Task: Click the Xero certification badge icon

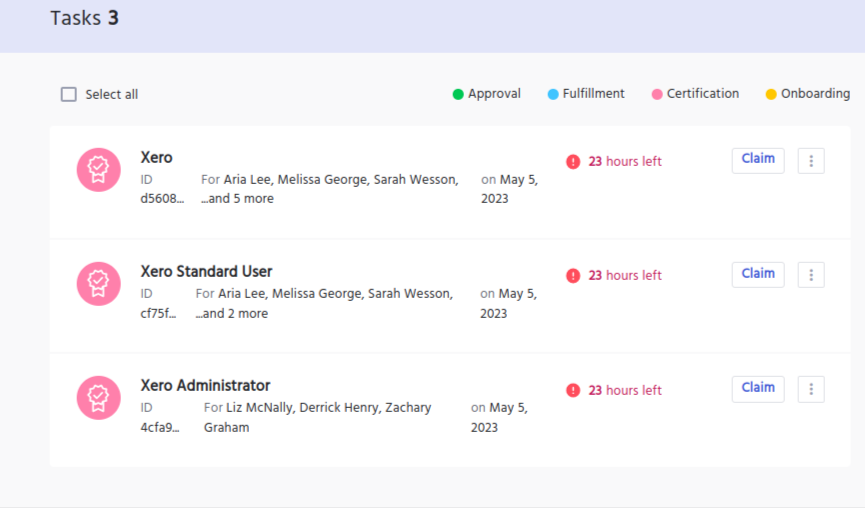Action: tap(98, 169)
